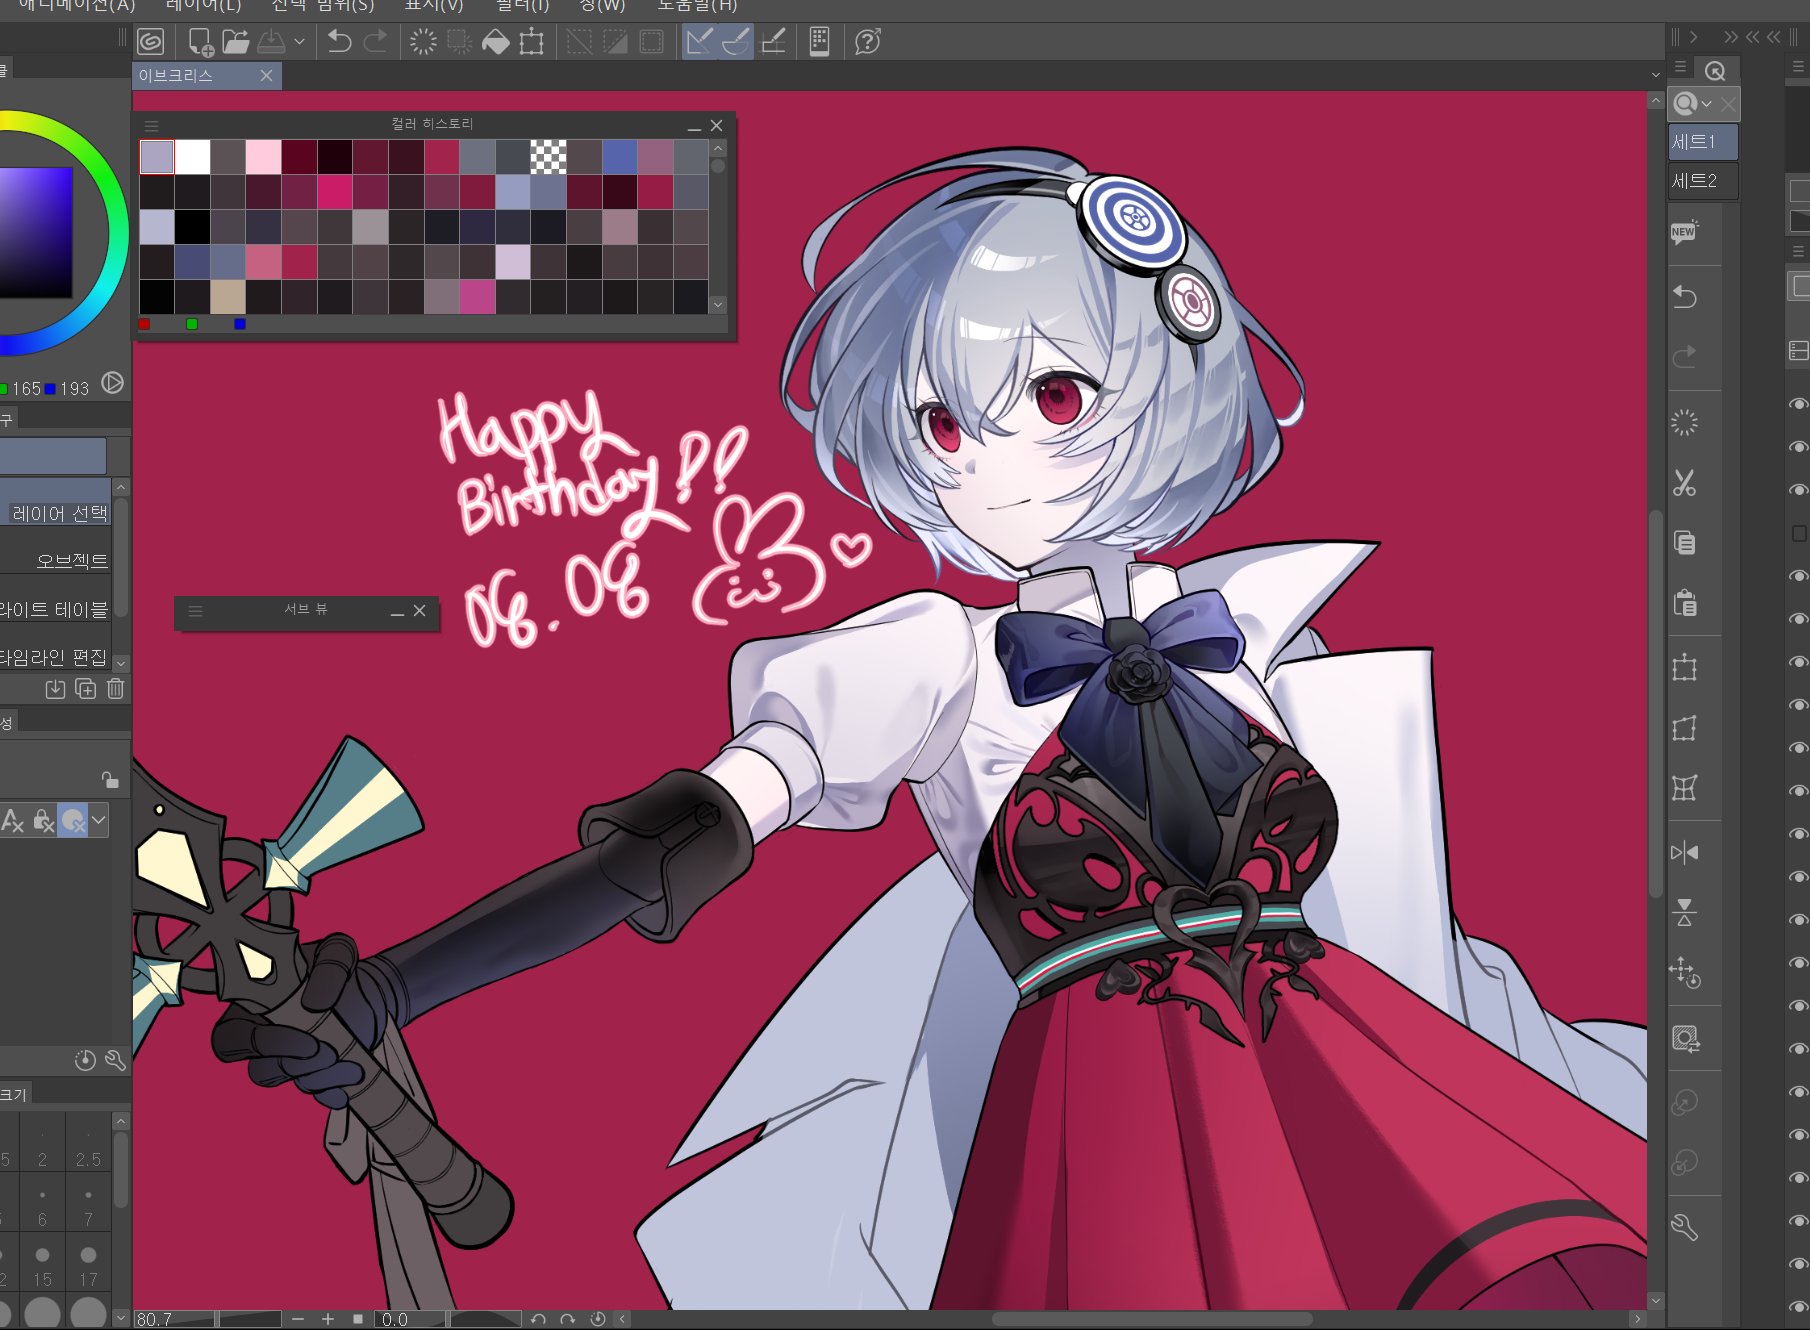Open 애니메이션(A) menu
Viewport: 1810px width, 1330px height.
[77, 6]
